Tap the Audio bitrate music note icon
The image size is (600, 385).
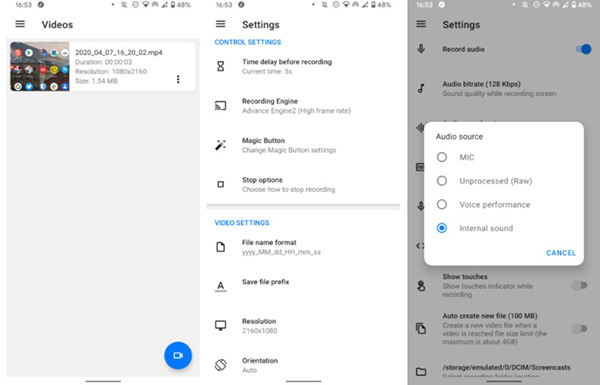pyautogui.click(x=421, y=88)
